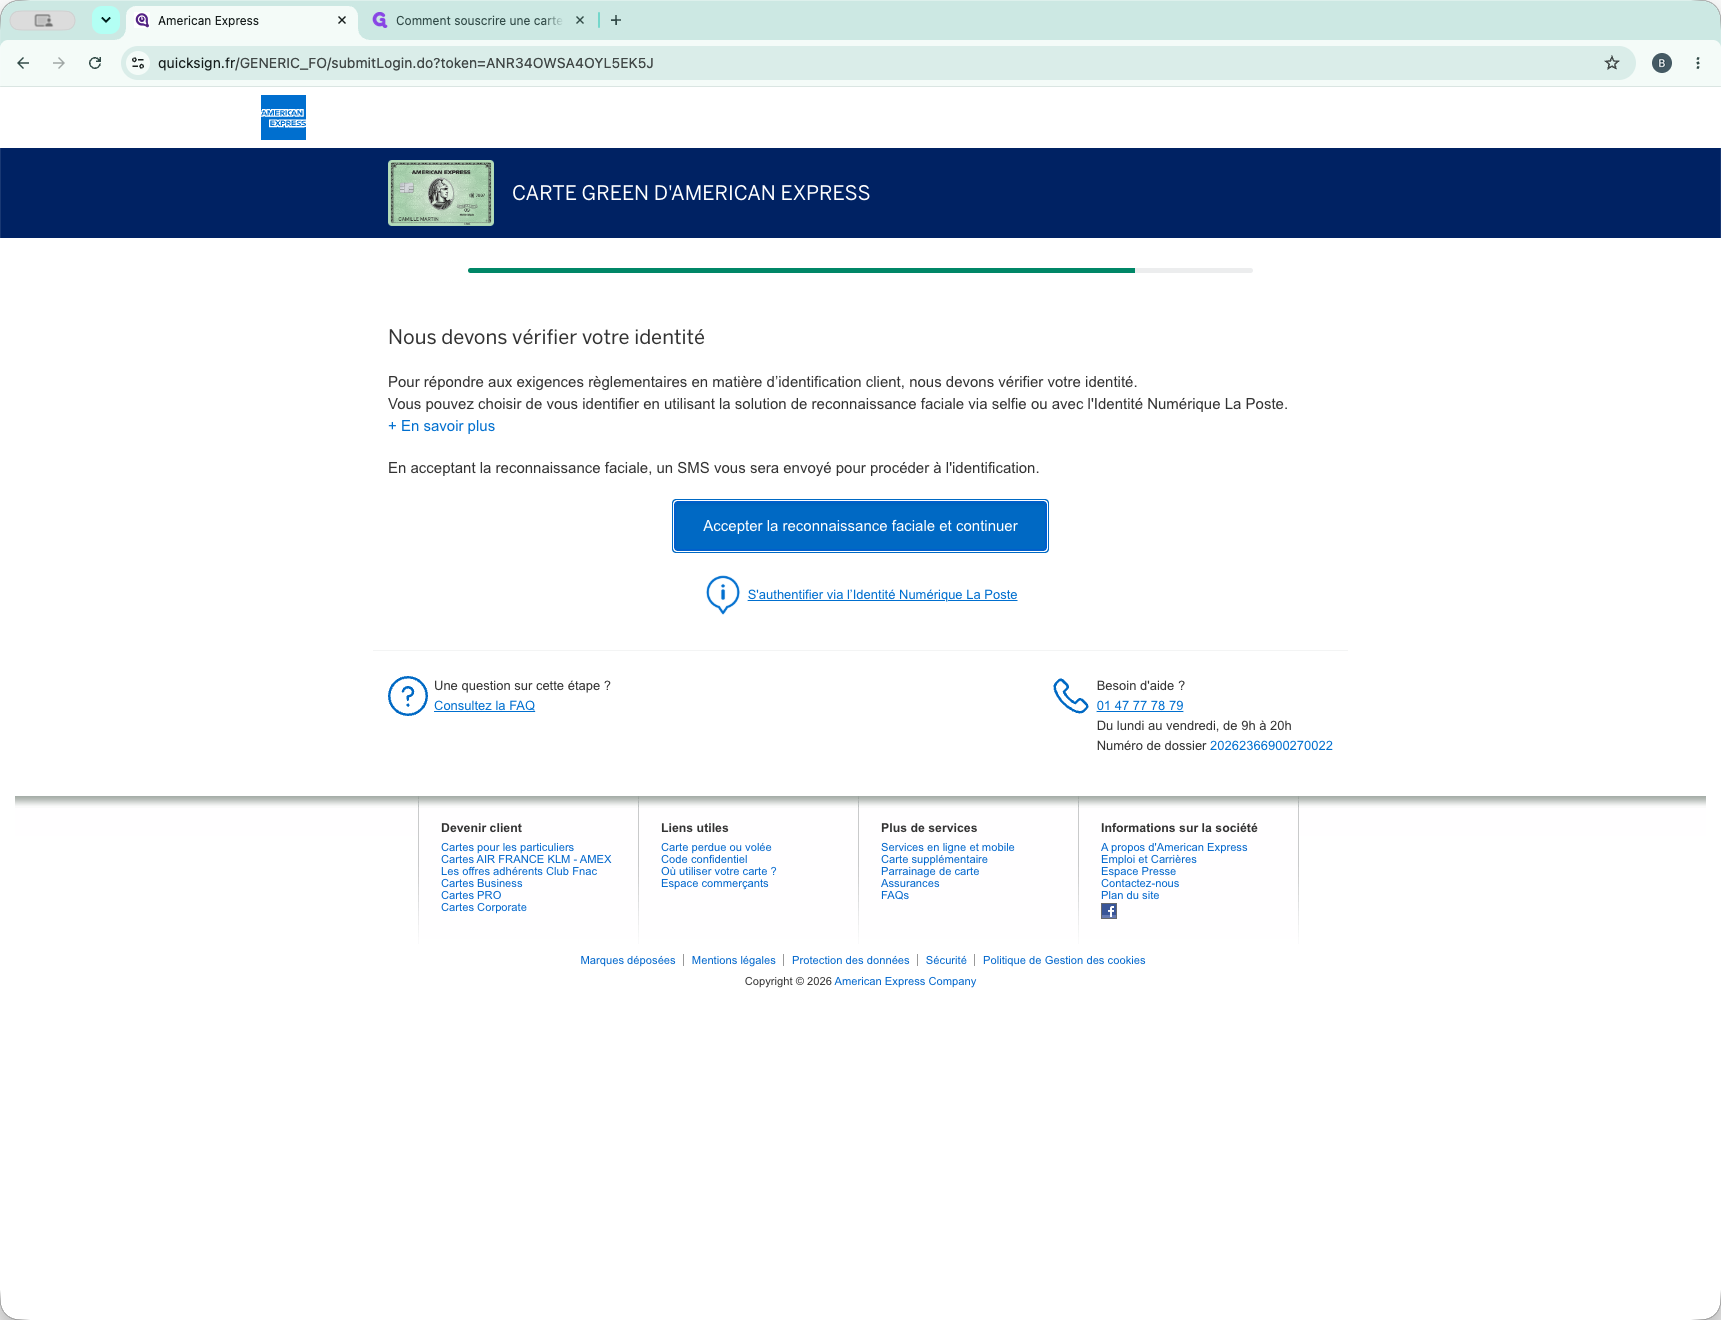Reload the page with refresh icon

click(95, 63)
